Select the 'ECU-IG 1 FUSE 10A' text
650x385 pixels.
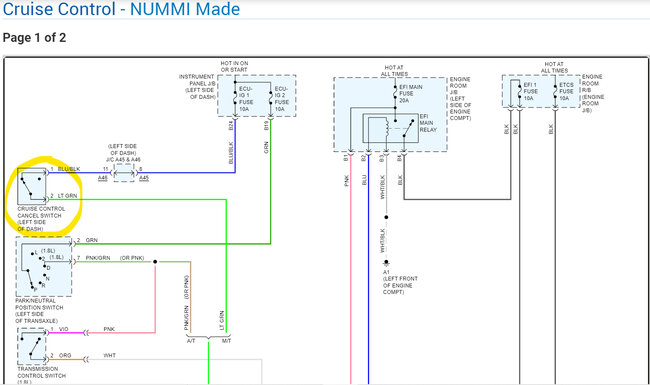245,99
